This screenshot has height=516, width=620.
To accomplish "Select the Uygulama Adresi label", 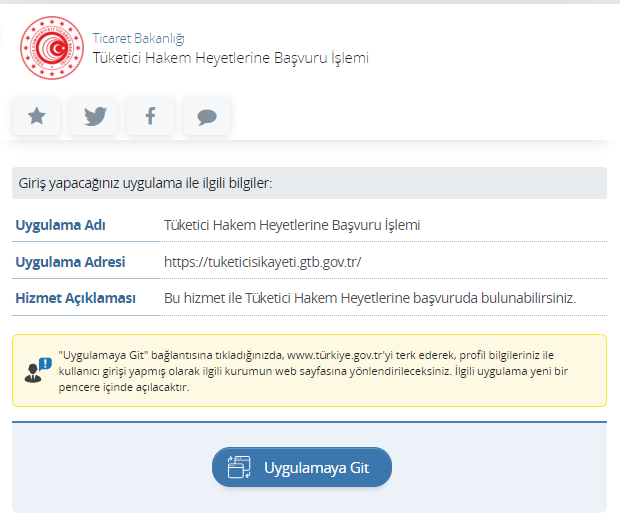I will pos(70,262).
